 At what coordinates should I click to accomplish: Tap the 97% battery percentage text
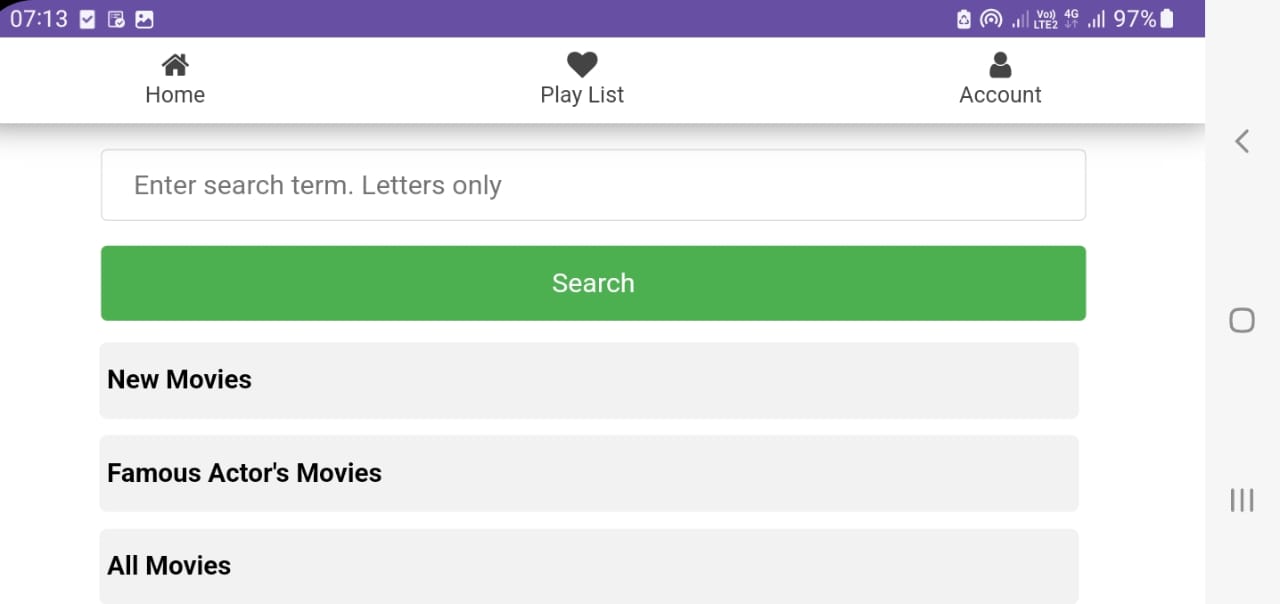coord(1134,19)
